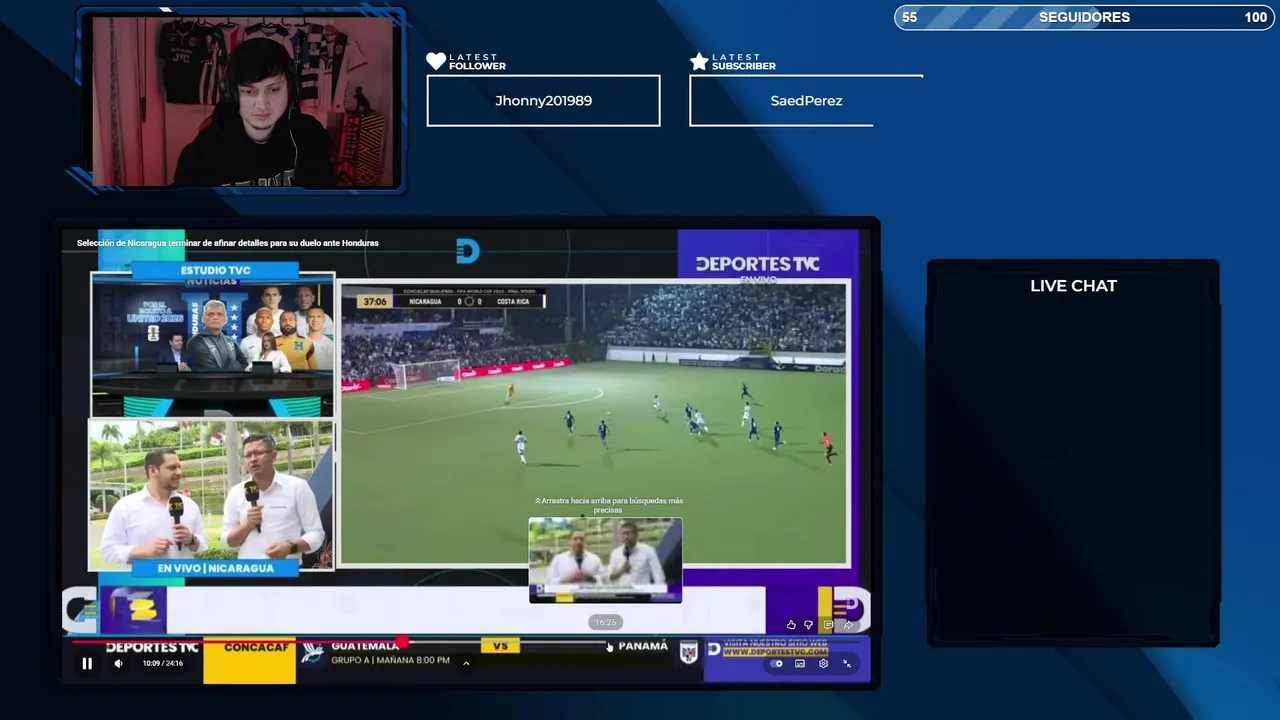The image size is (1280, 720).
Task: Click the 10:09 / 24:16 time display
Action: [x=162, y=663]
